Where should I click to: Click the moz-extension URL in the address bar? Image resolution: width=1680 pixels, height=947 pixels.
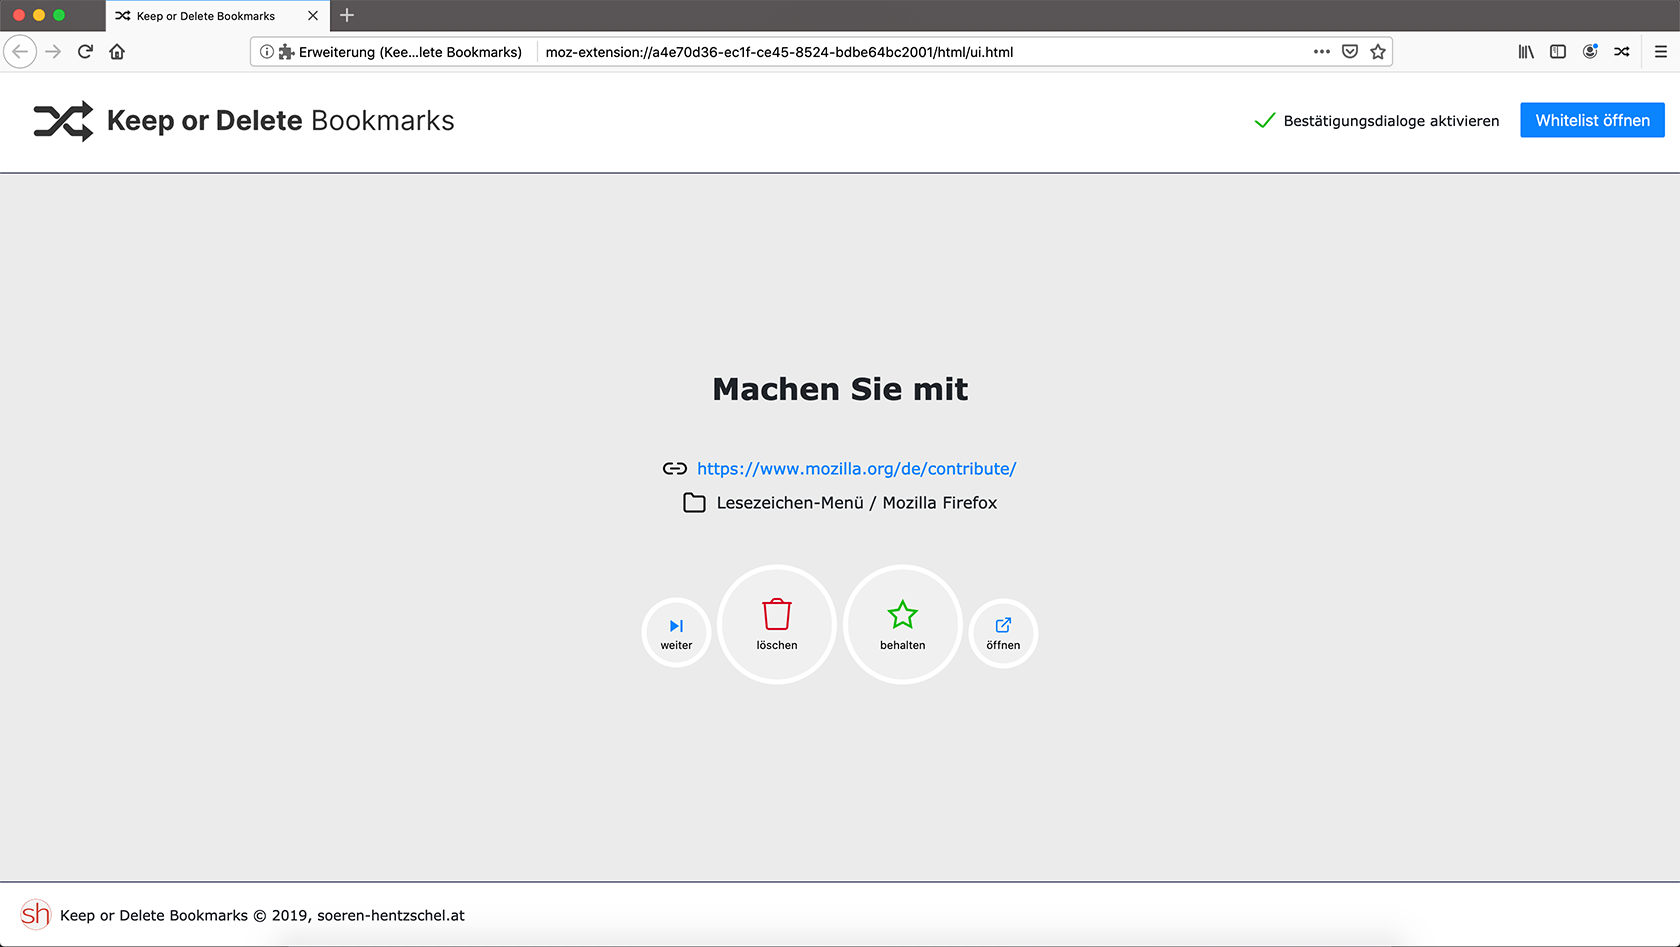(x=779, y=51)
